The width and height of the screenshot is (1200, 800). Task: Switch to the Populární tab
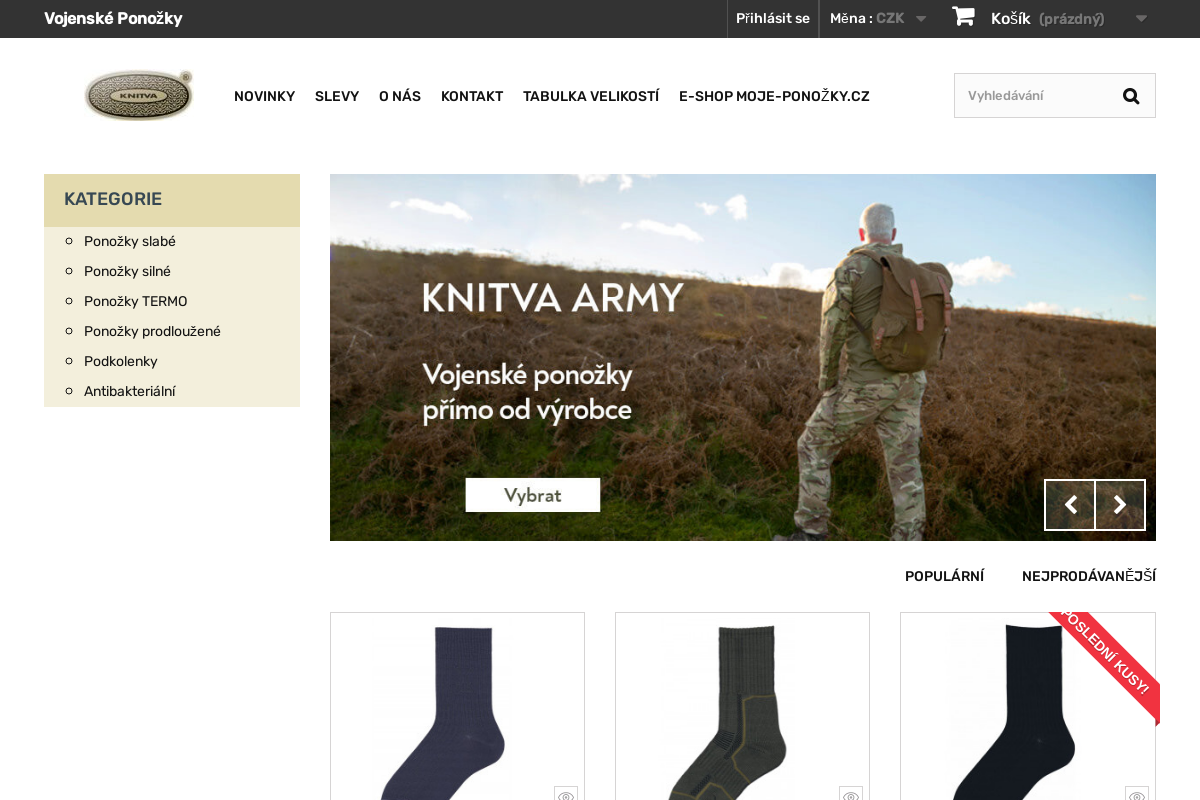point(944,576)
